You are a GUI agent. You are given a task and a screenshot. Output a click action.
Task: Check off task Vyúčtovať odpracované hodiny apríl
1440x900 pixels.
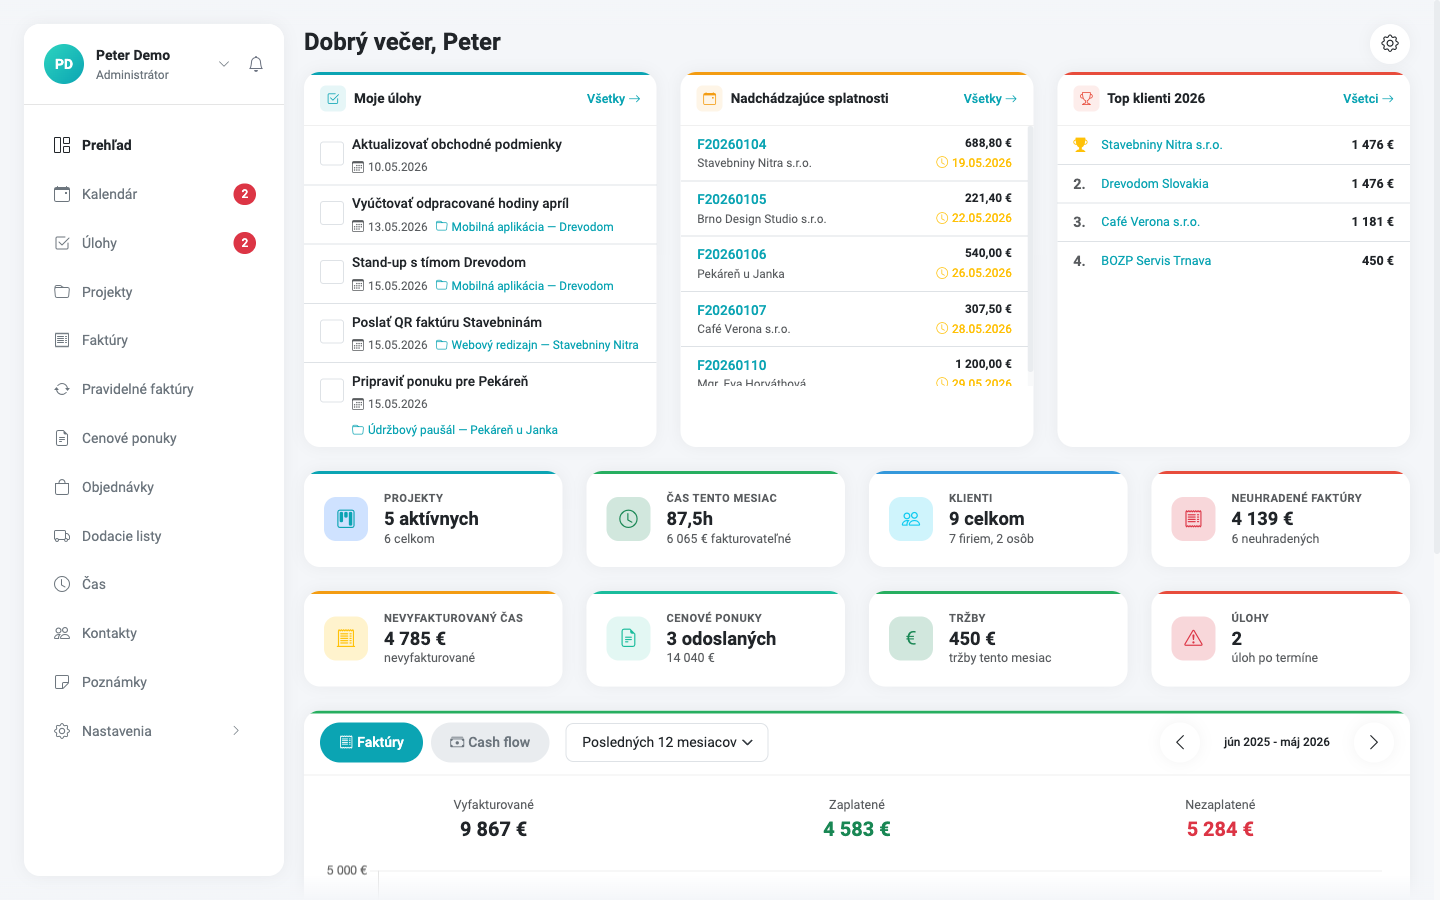point(332,213)
